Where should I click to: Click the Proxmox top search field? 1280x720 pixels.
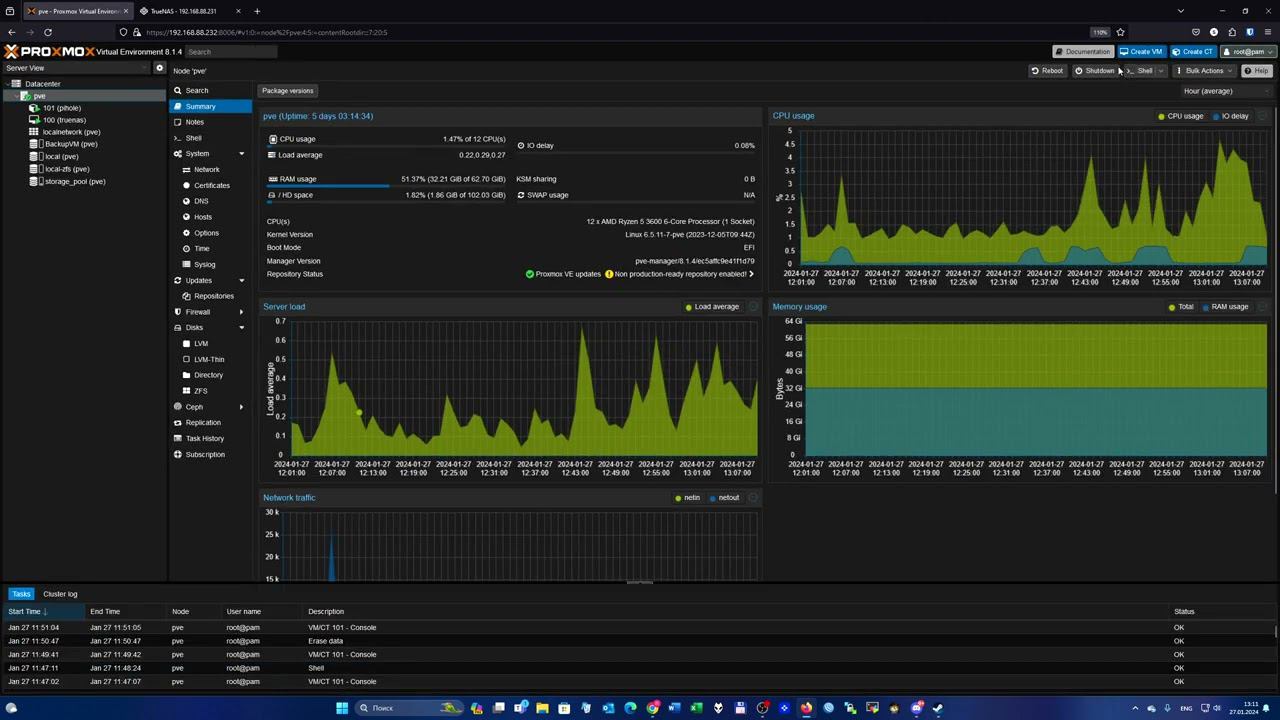pyautogui.click(x=230, y=52)
